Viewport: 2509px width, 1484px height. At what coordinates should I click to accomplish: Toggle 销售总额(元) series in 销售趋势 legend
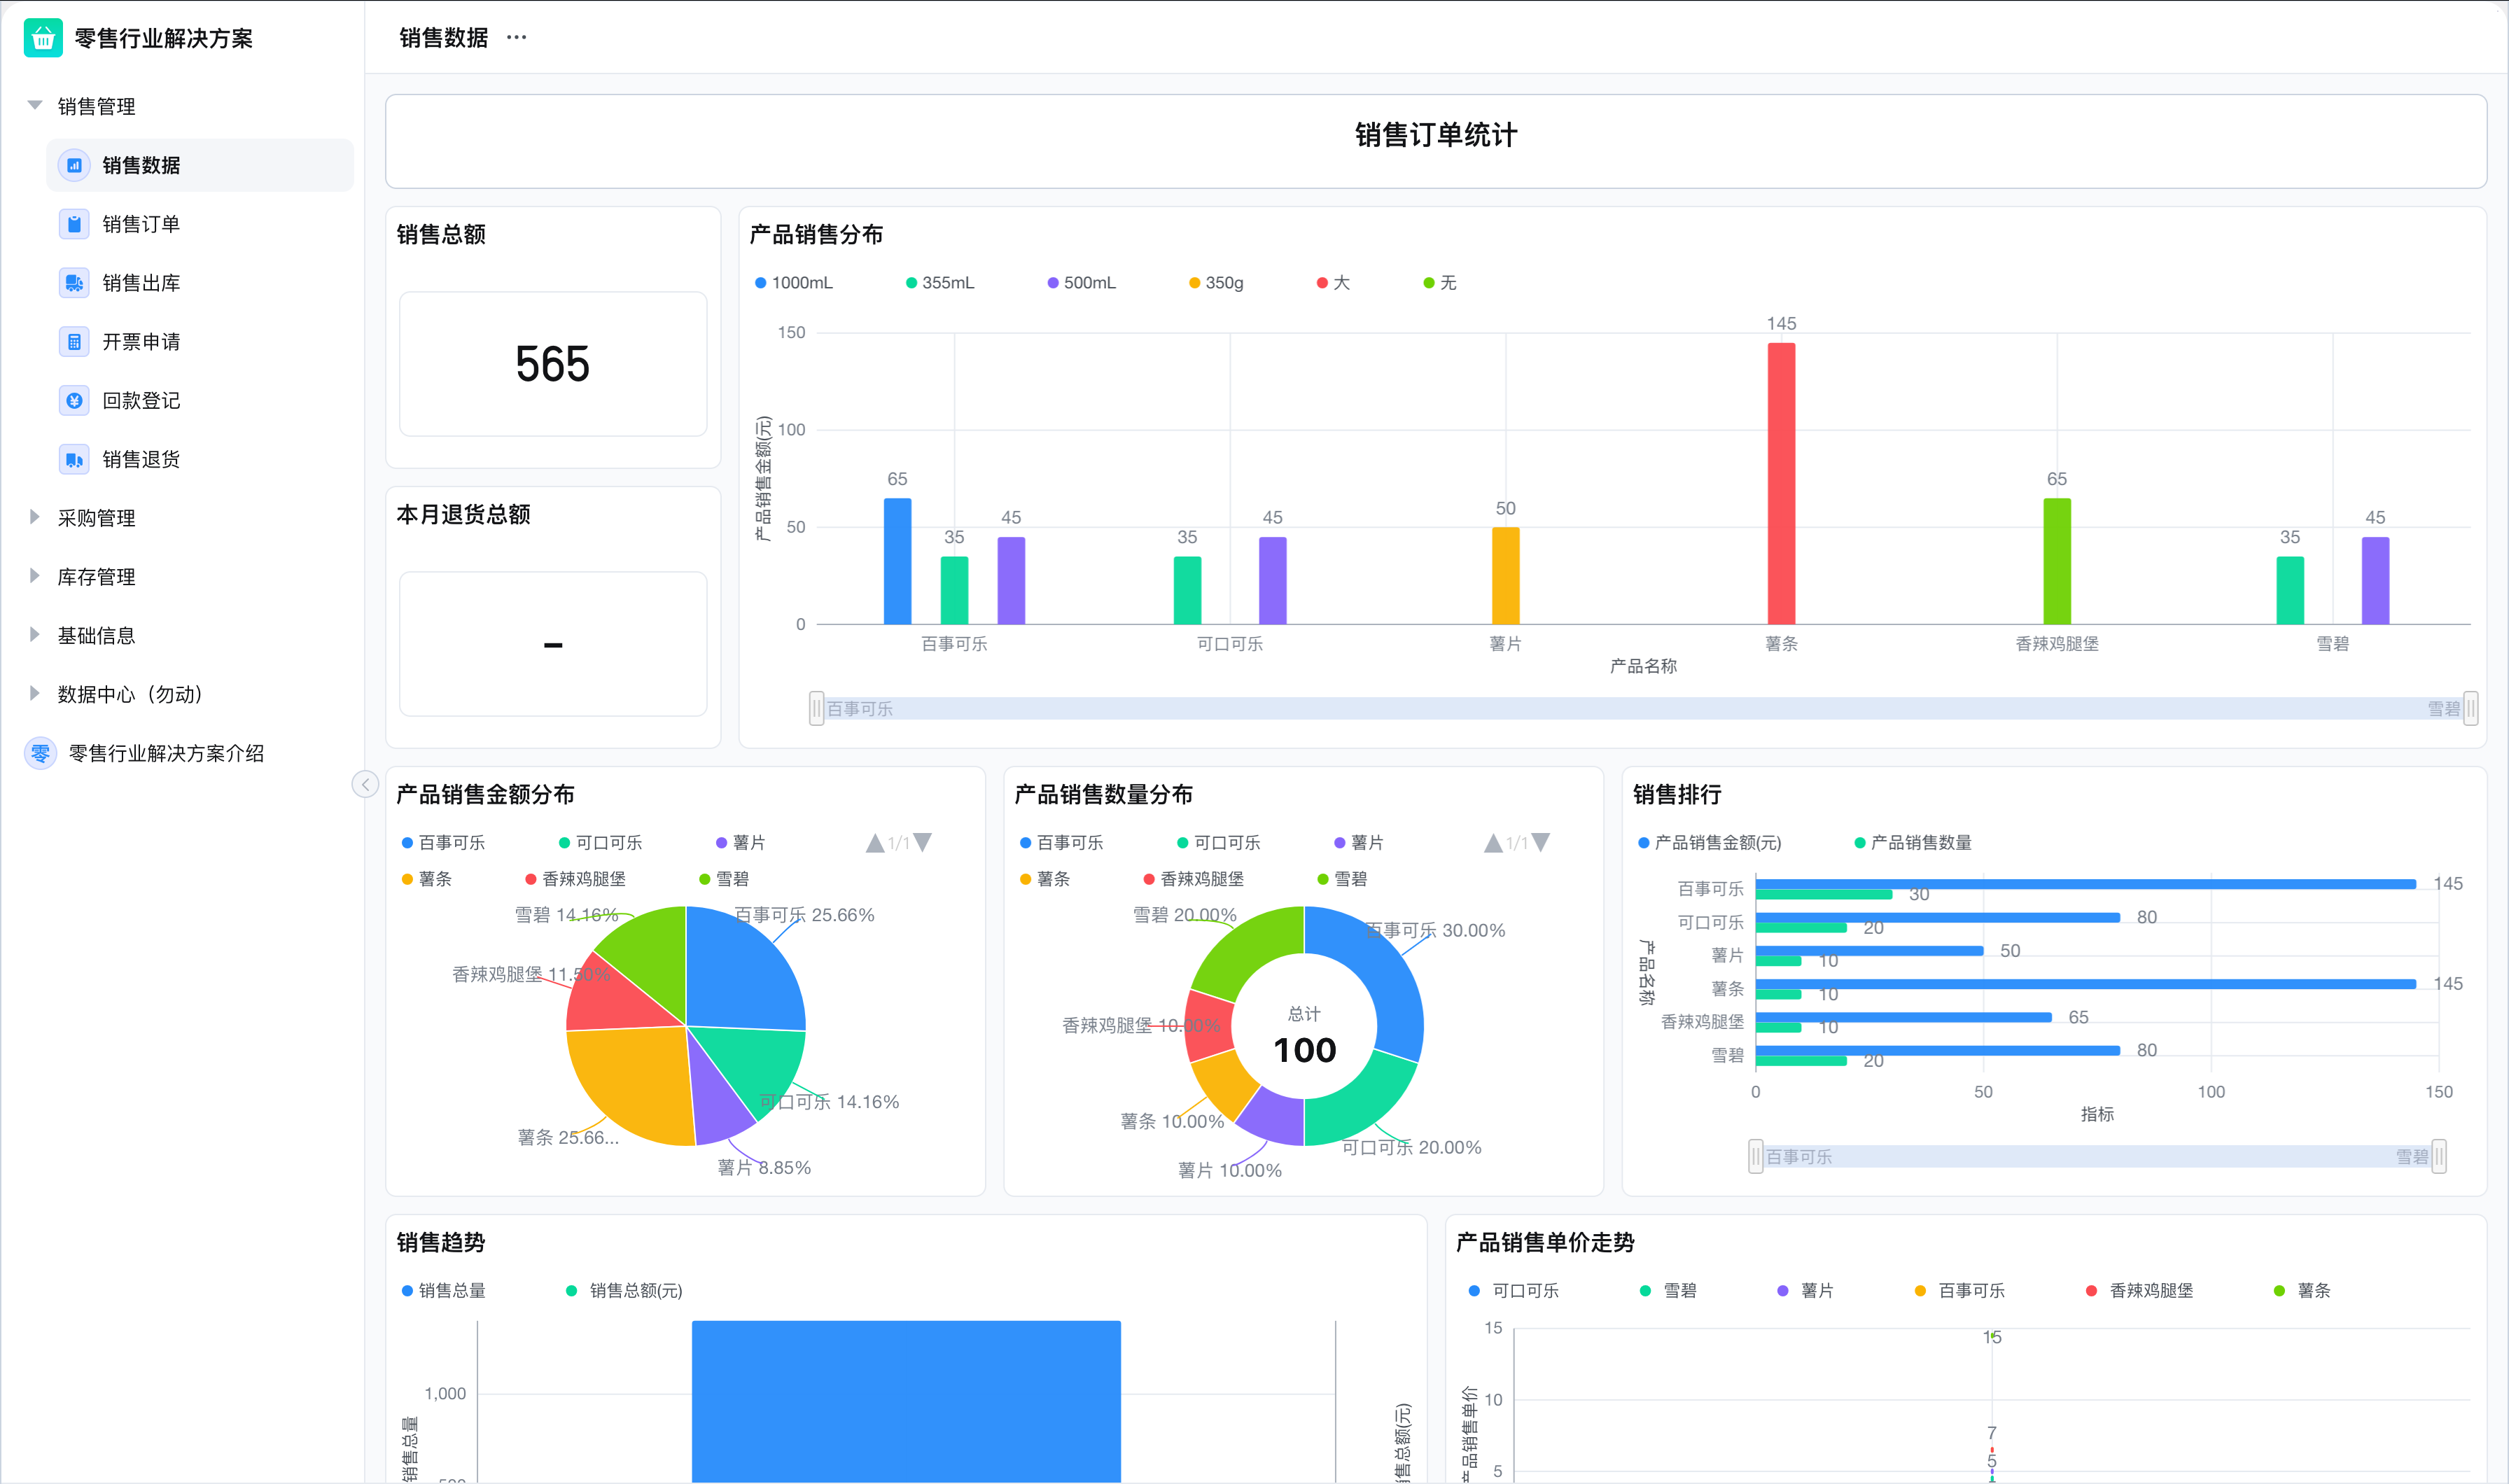[x=625, y=1291]
